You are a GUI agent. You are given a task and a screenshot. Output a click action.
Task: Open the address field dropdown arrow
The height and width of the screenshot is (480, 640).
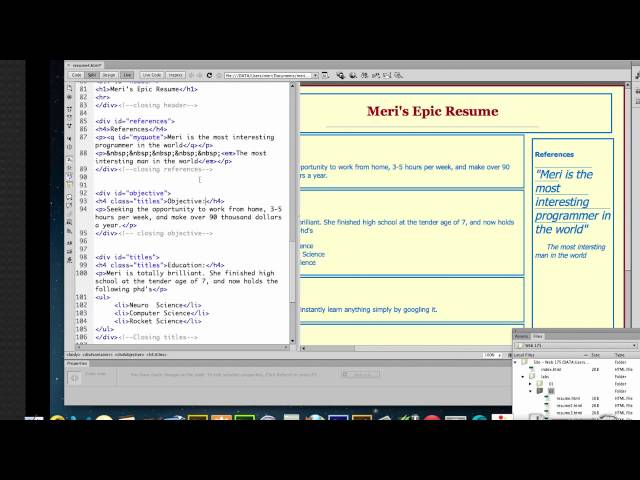(316, 76)
